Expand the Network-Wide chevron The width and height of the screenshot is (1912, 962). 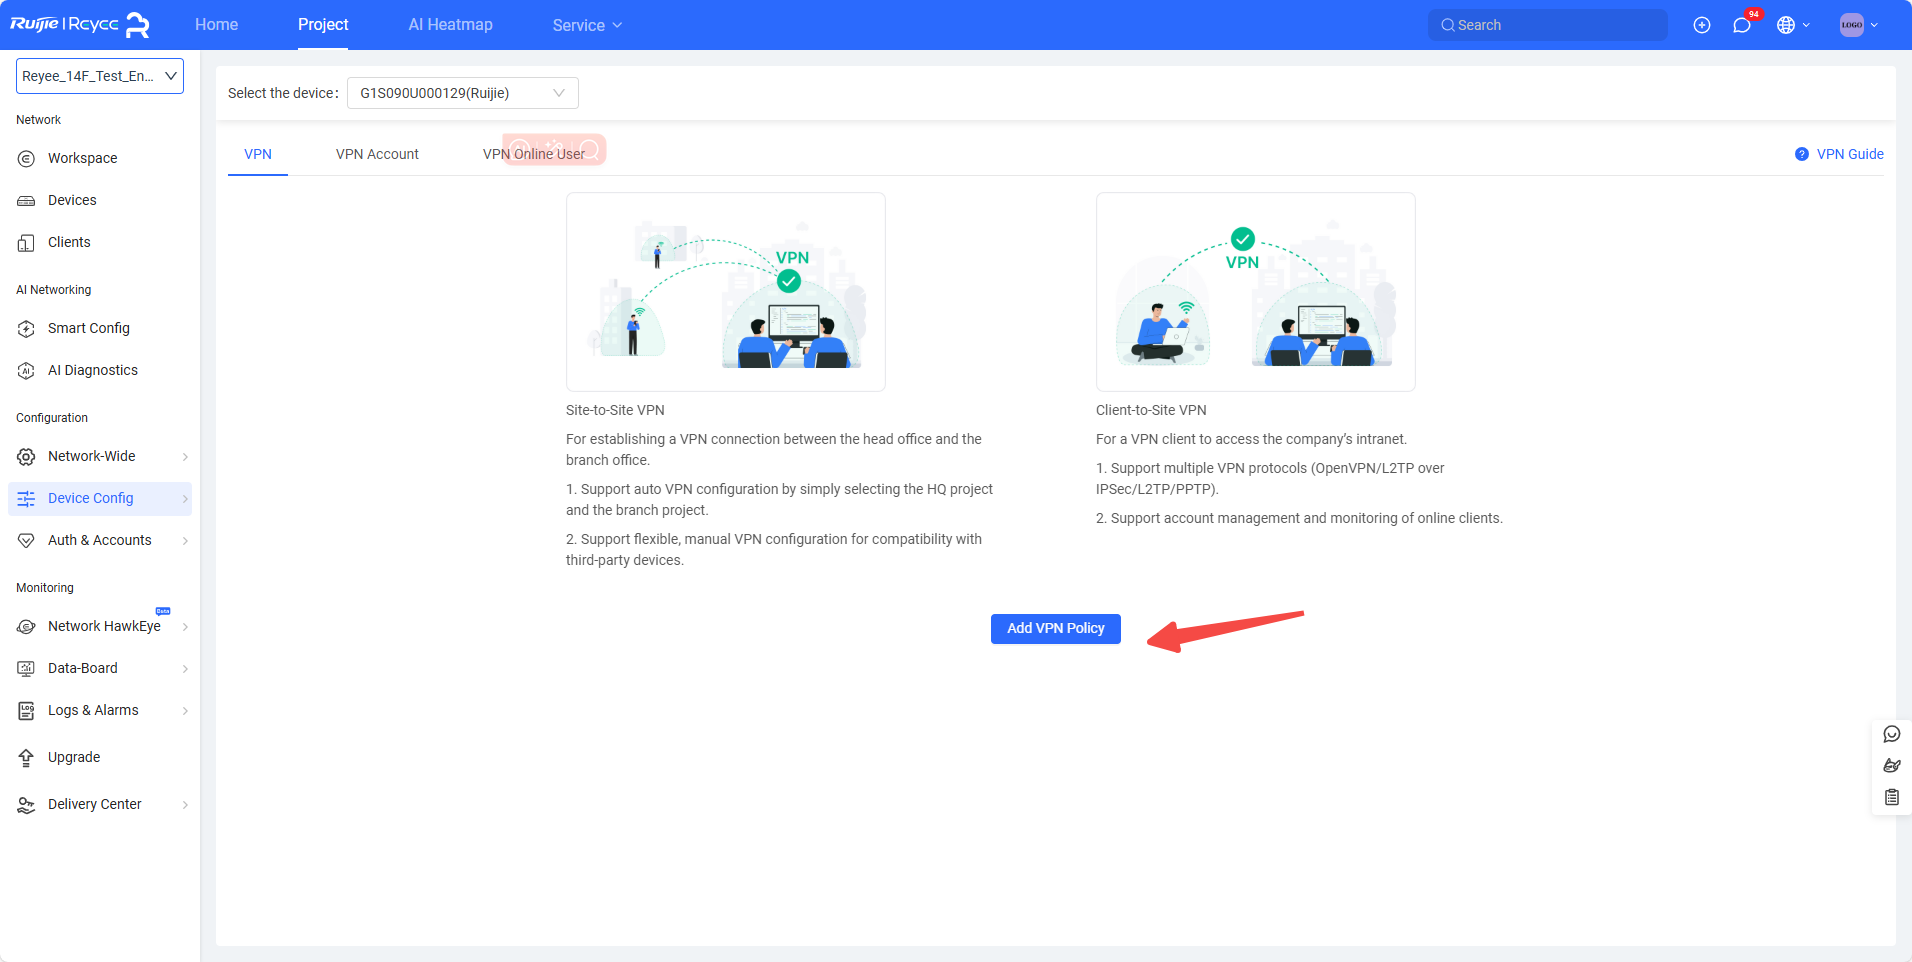tap(185, 457)
